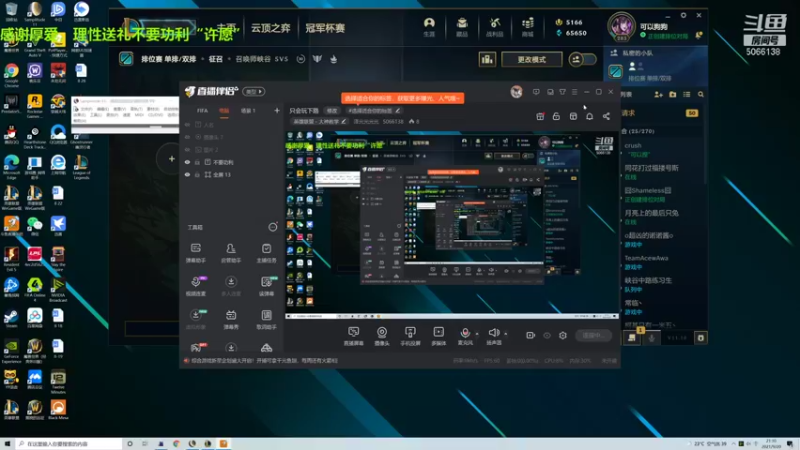Select the orange active scene tab

click(x=224, y=110)
